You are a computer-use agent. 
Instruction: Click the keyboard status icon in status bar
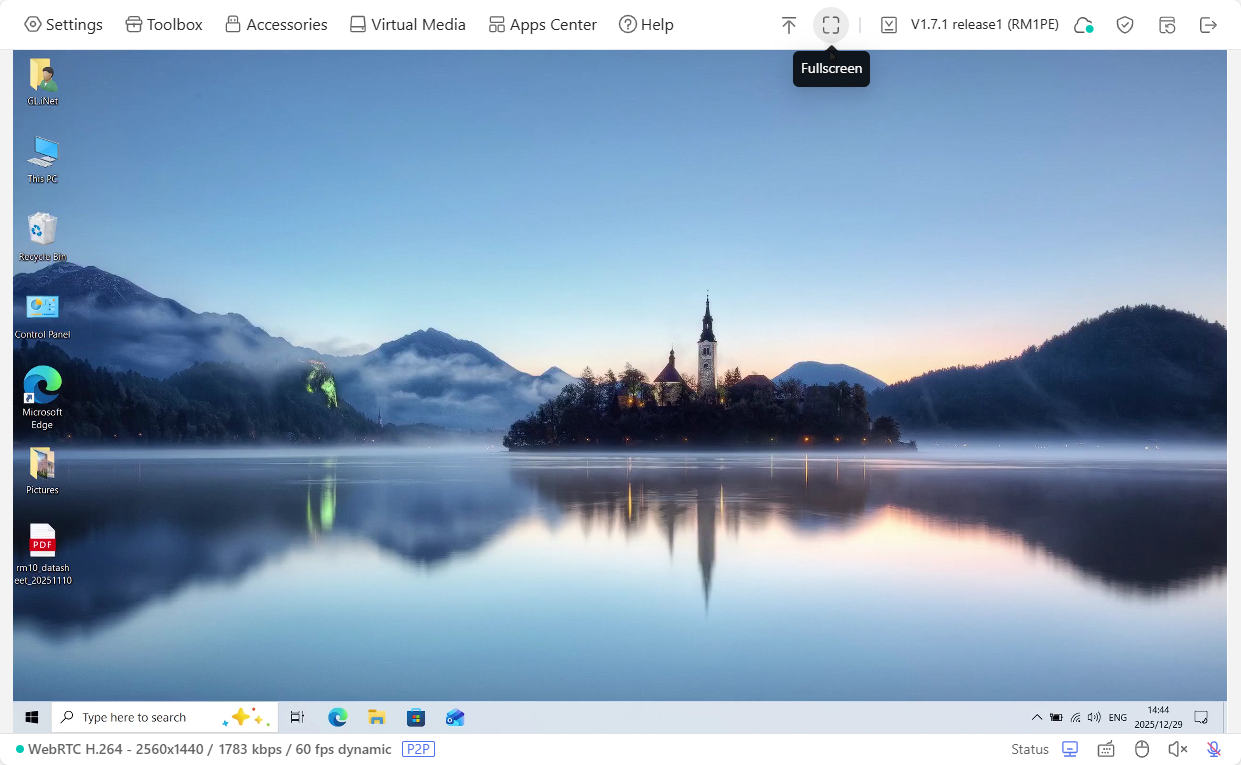point(1106,748)
